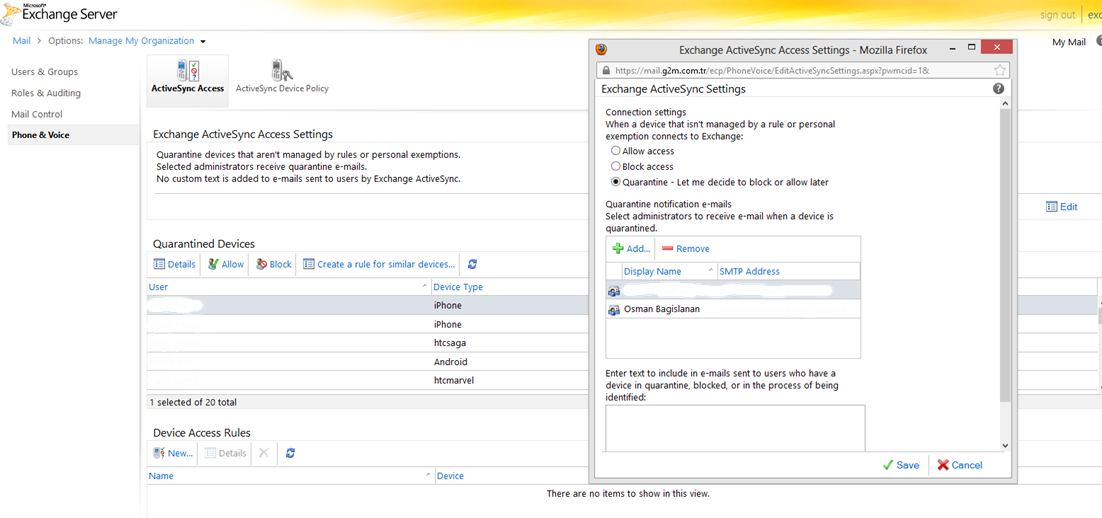This screenshot has width=1102, height=518.
Task: Sort administrators by Display Name column
Action: point(669,271)
